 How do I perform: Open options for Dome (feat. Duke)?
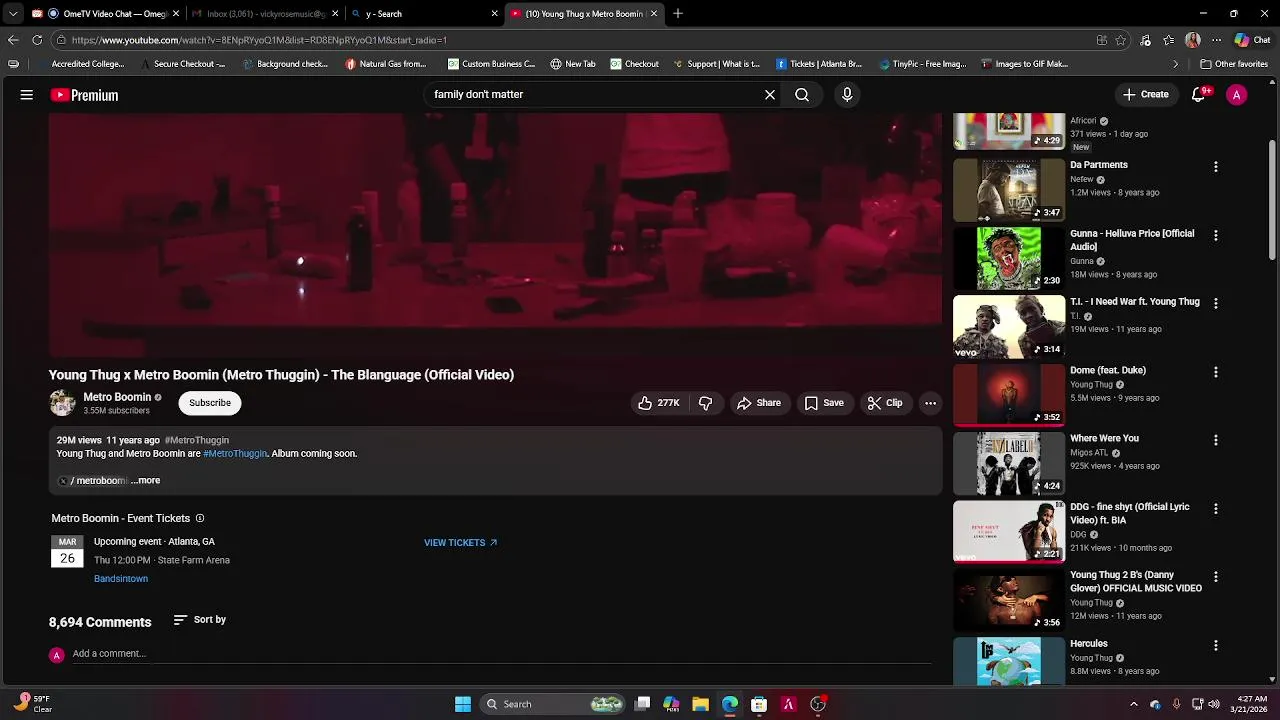1216,372
